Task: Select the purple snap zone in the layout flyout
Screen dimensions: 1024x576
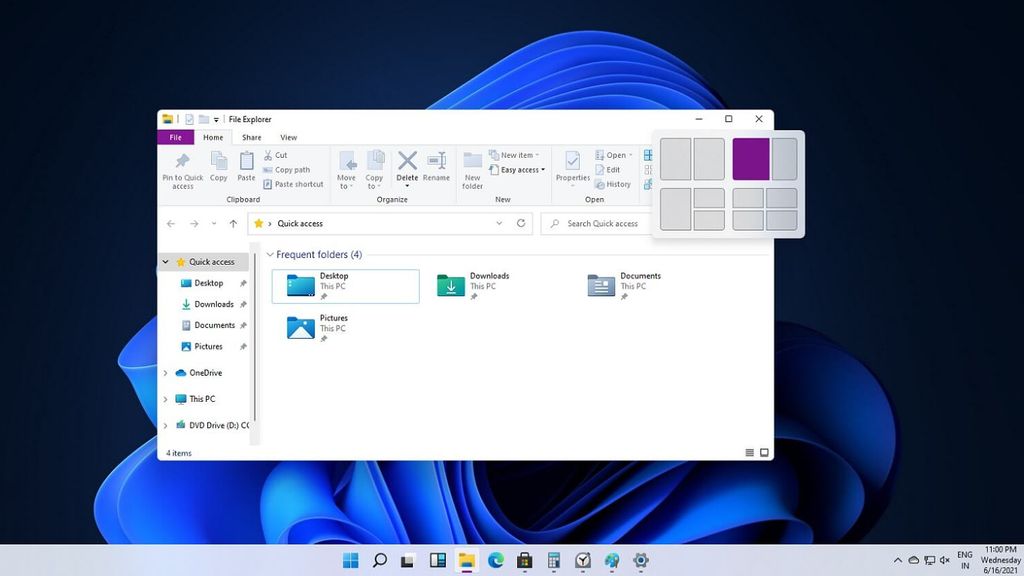Action: (x=751, y=158)
